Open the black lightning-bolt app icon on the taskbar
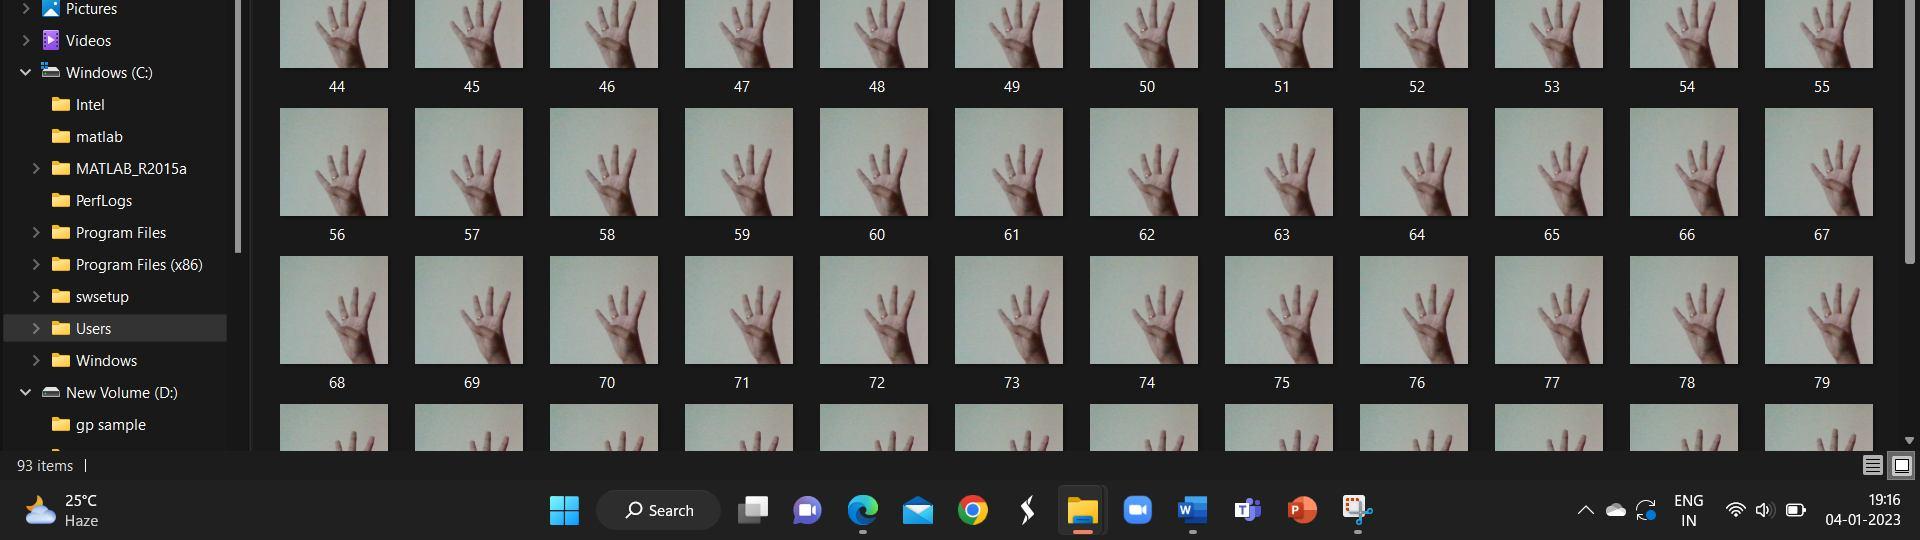Screen dimensions: 1920x540 point(1027,510)
